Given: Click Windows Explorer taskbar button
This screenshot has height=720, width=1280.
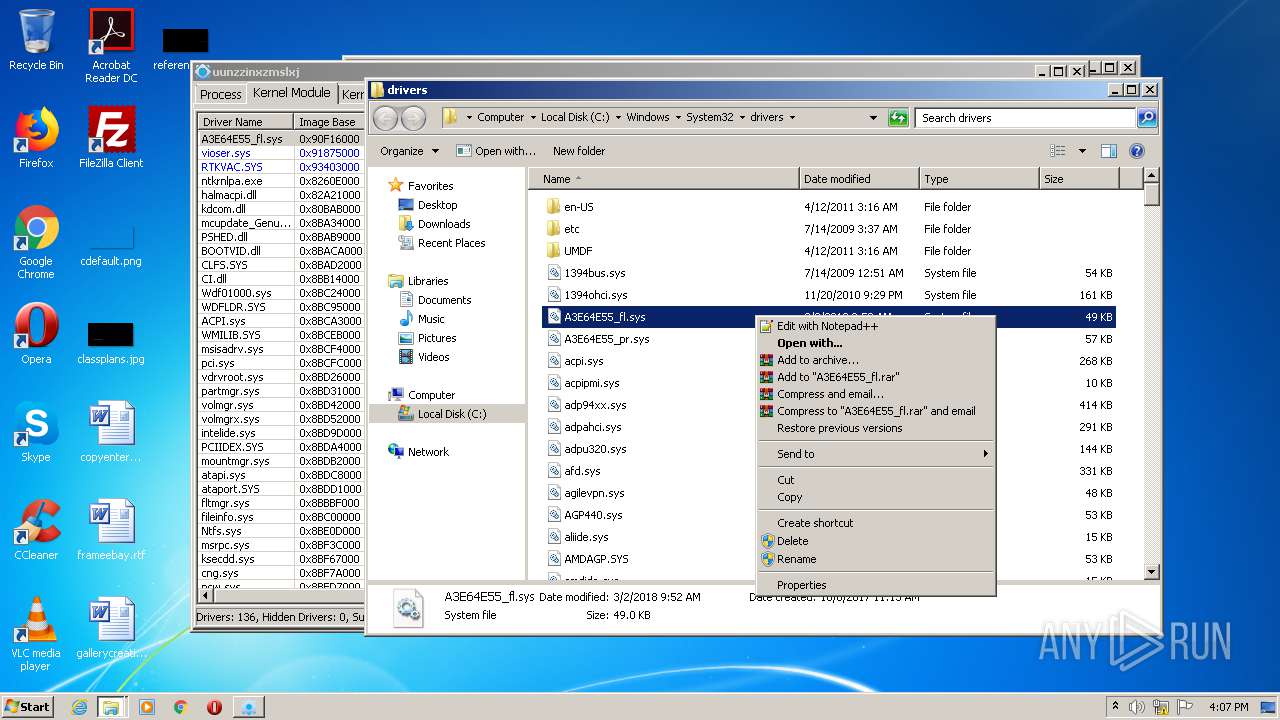Looking at the screenshot, I should [111, 707].
